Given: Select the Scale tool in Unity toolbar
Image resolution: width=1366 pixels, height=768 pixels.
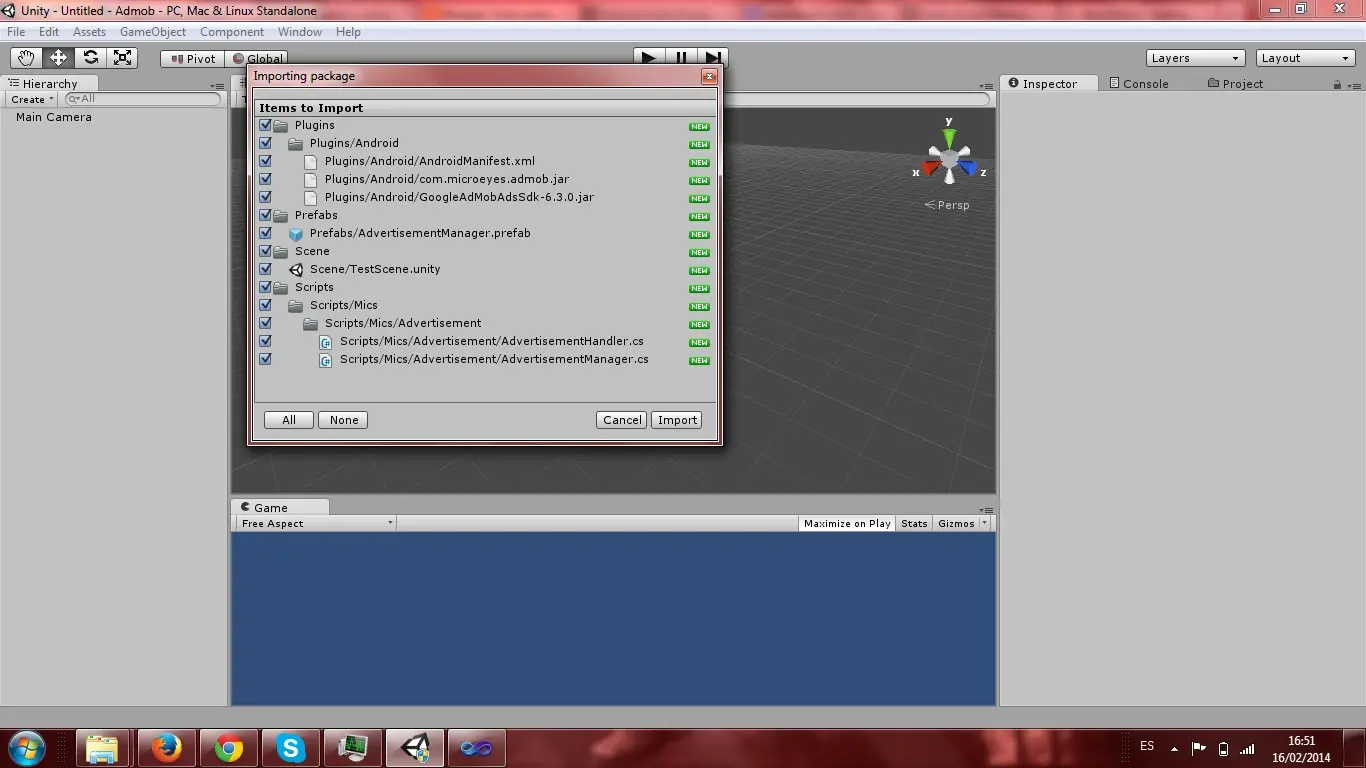Looking at the screenshot, I should (x=122, y=58).
